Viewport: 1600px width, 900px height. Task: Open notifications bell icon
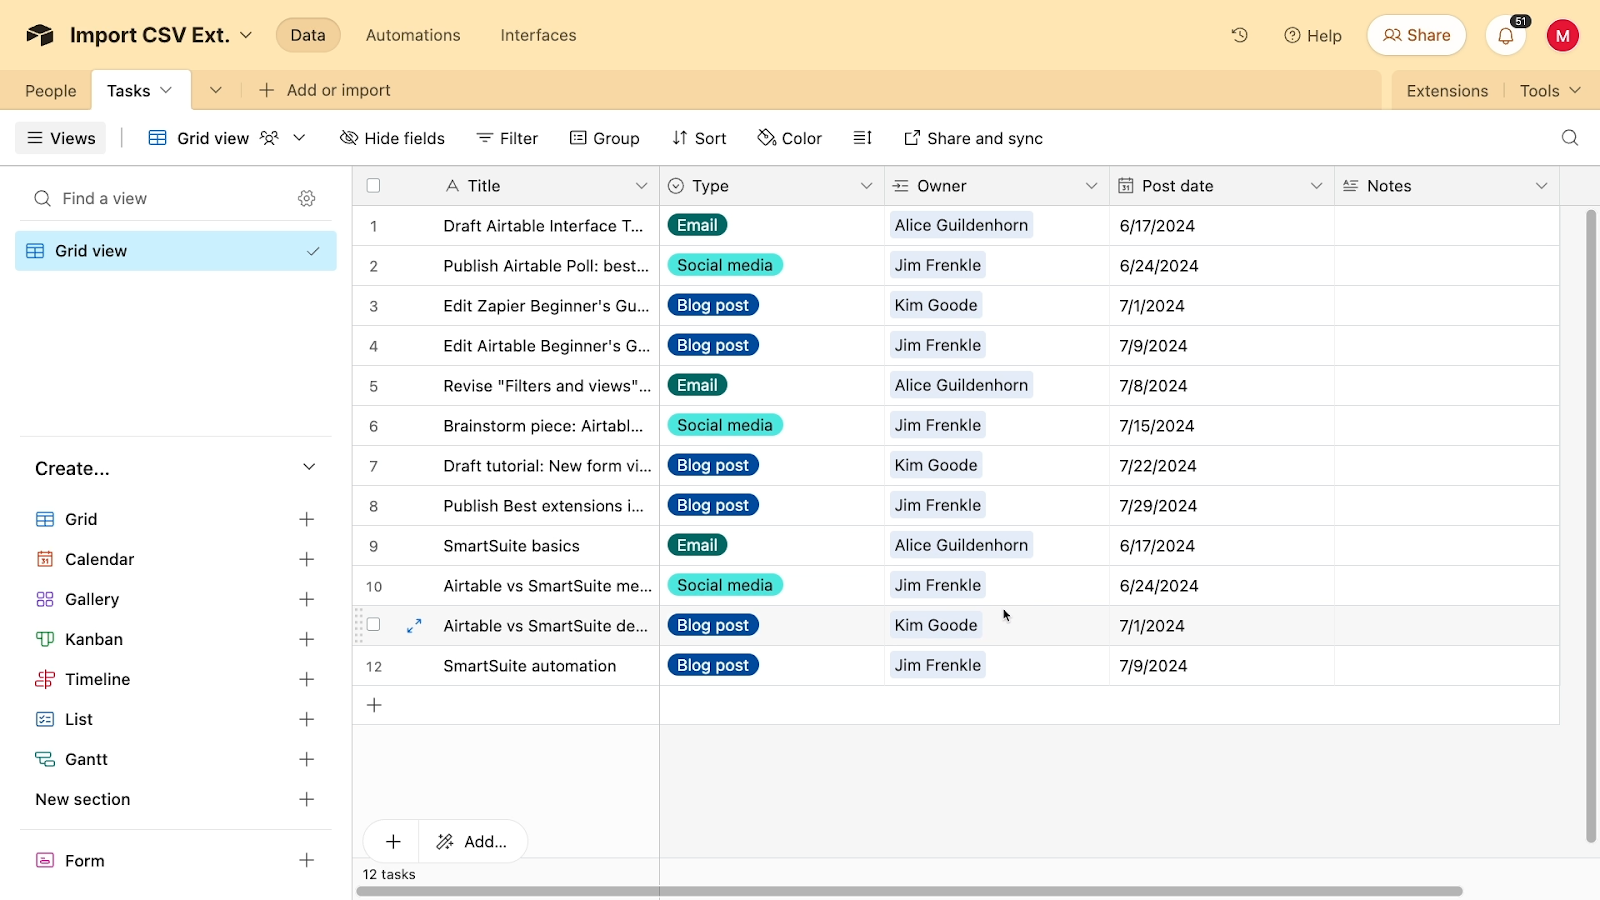(1506, 36)
